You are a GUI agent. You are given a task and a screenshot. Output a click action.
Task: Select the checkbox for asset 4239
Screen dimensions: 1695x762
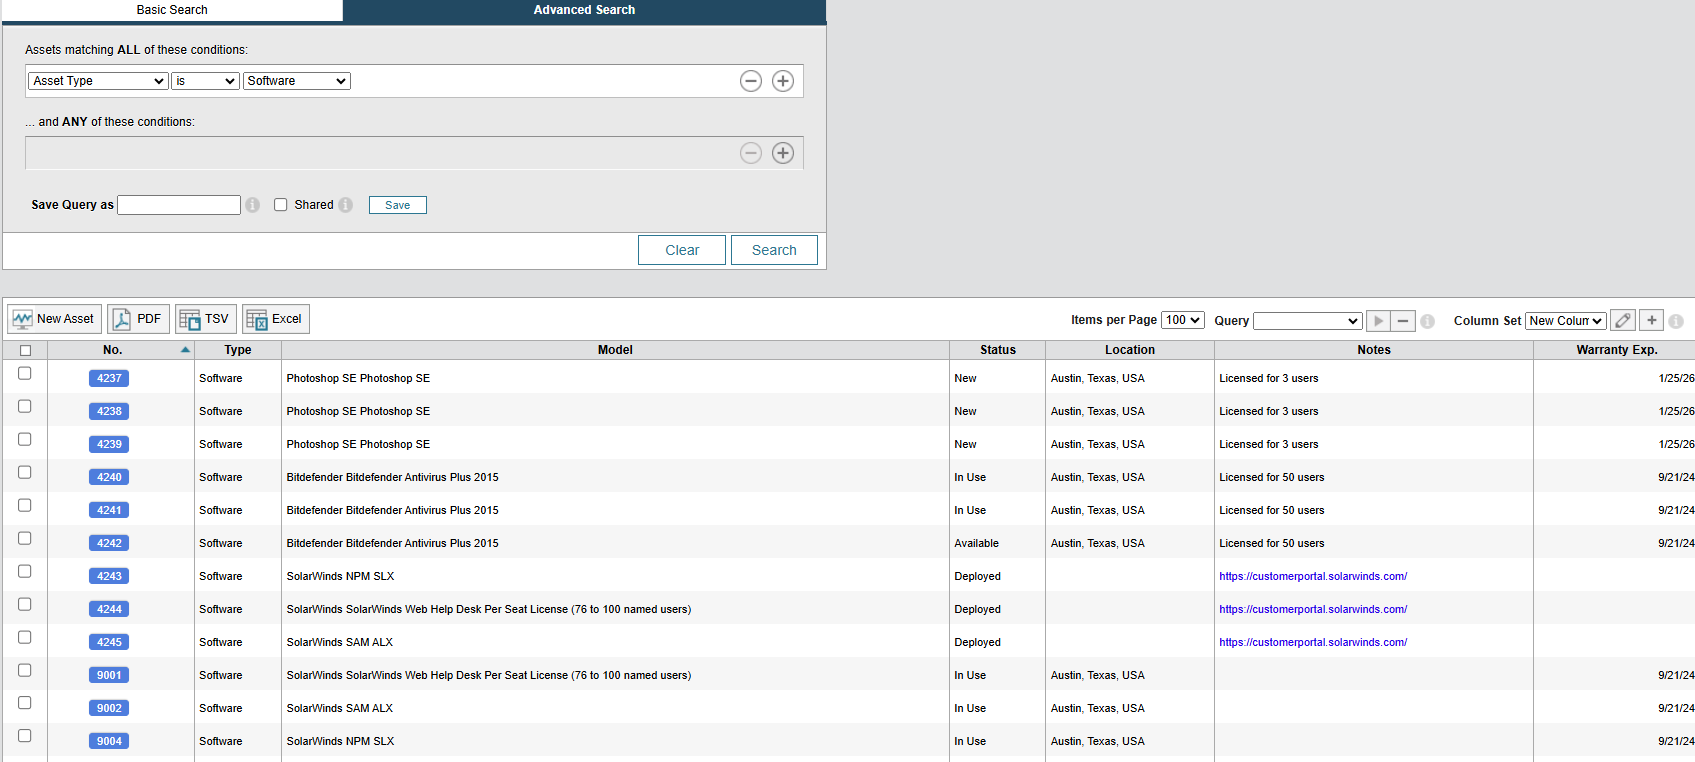(x=25, y=439)
